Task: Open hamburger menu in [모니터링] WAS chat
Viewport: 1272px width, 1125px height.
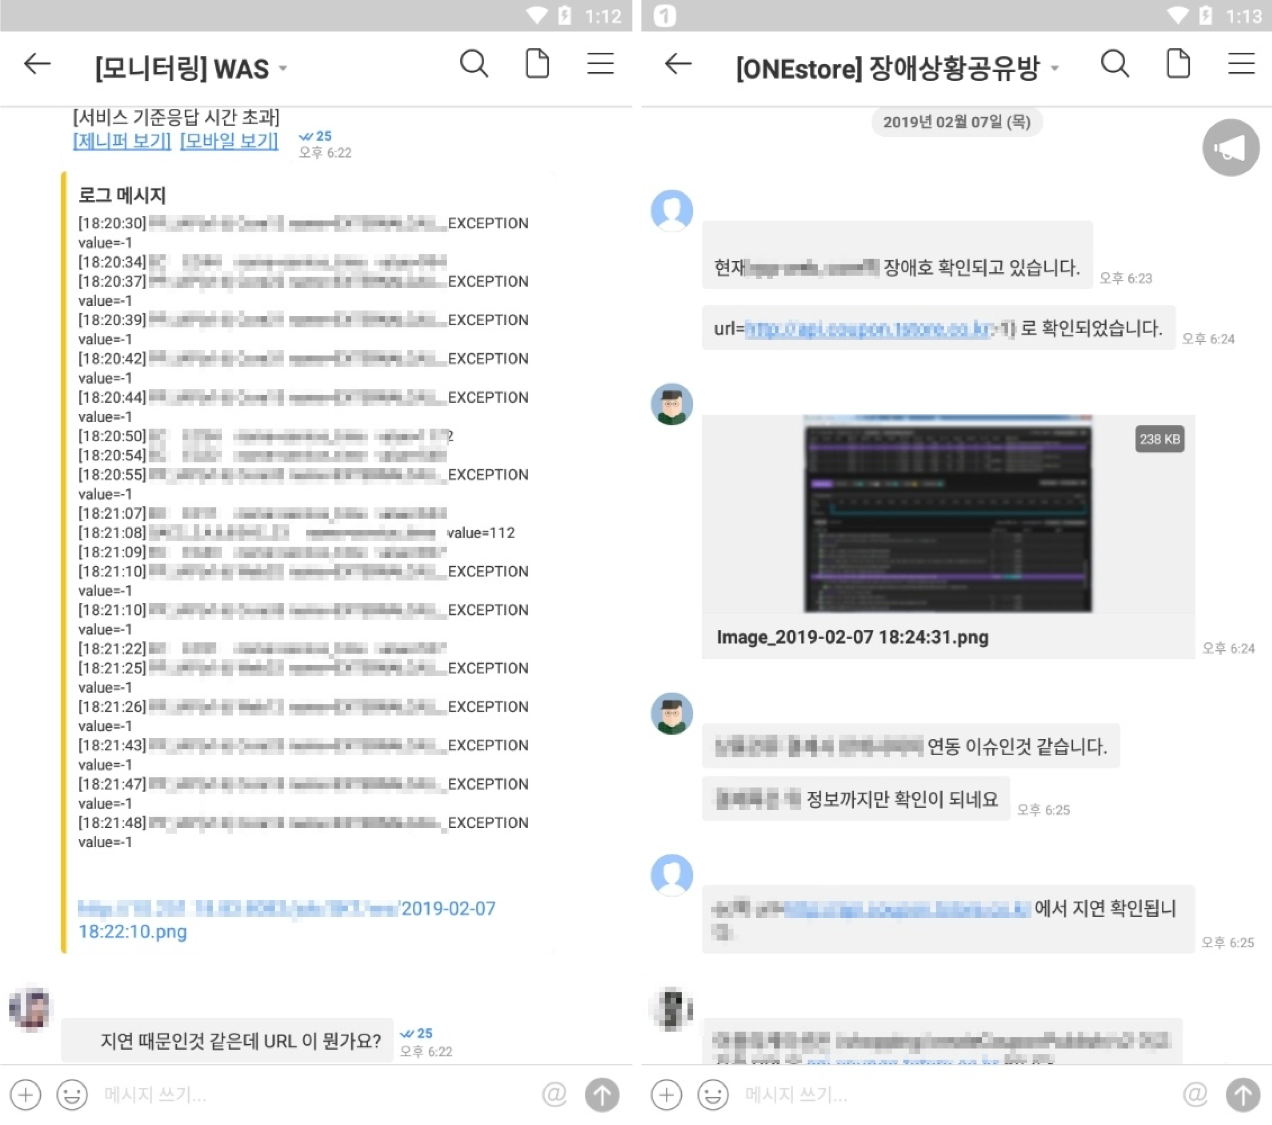Action: tap(600, 64)
